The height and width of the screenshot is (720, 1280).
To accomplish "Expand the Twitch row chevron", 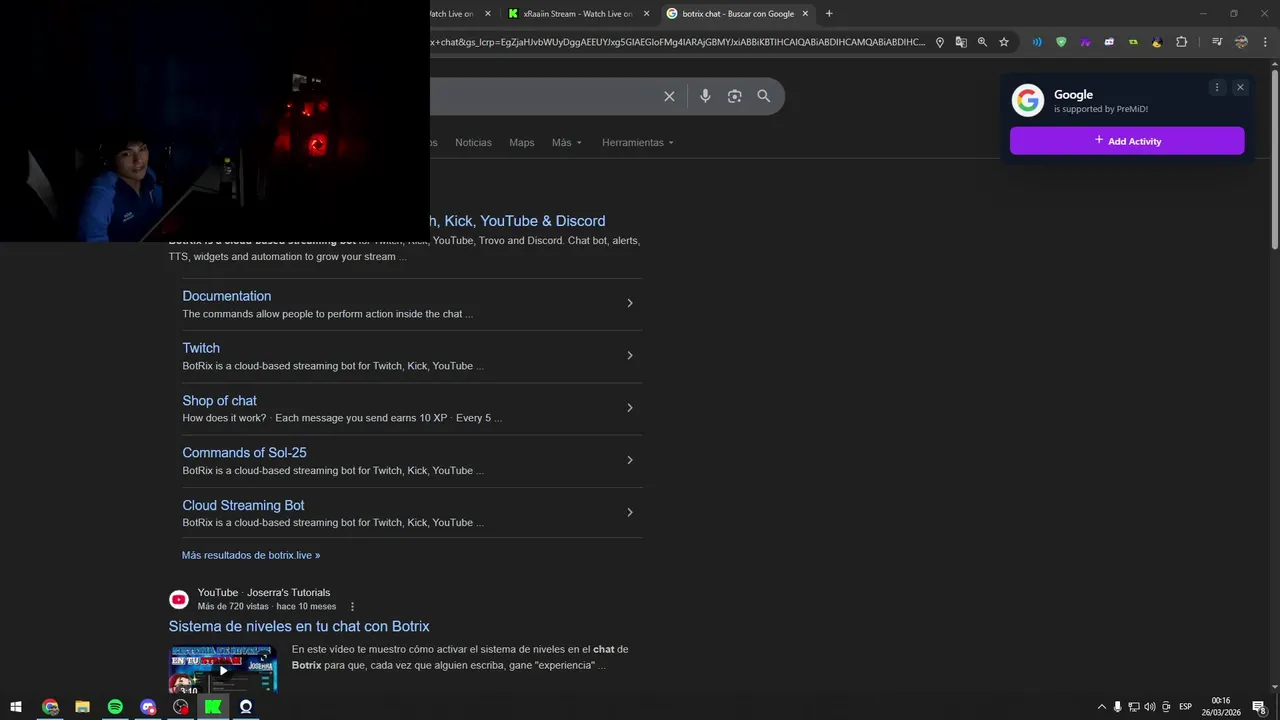I will point(629,355).
